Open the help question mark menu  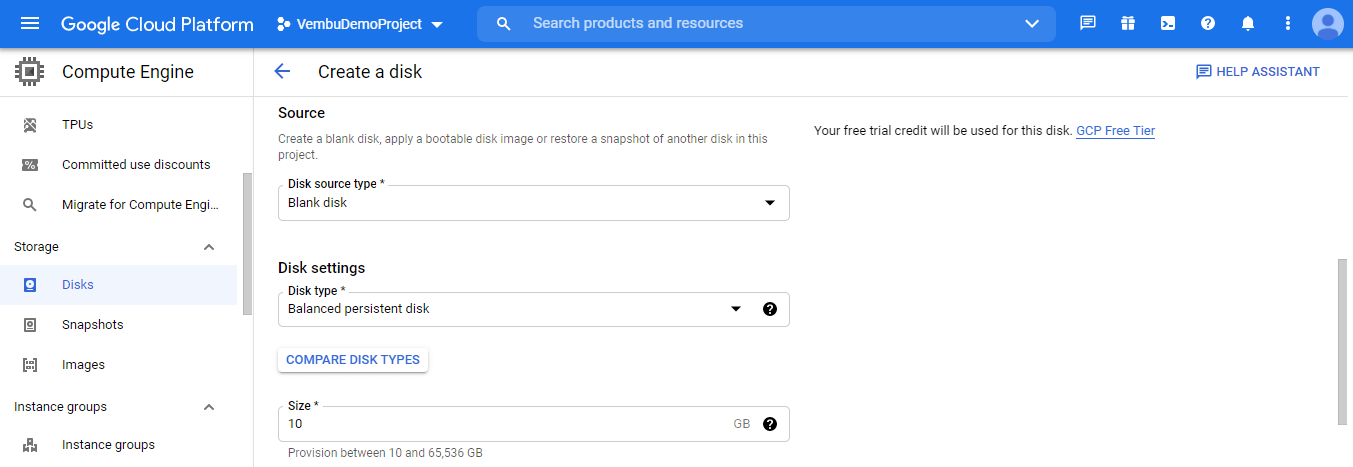1208,23
